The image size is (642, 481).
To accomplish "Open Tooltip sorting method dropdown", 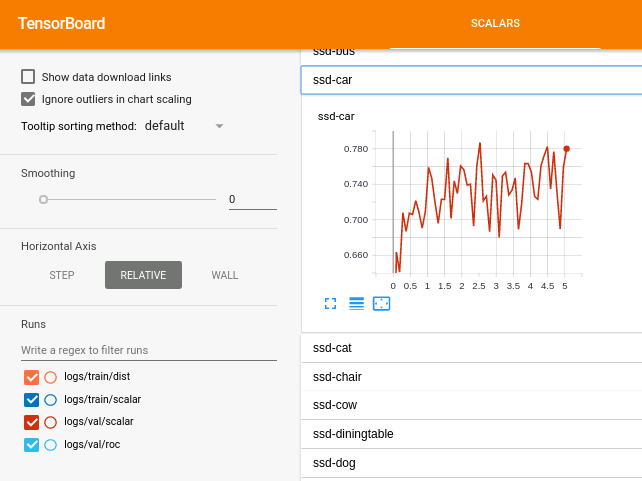I will pyautogui.click(x=184, y=126).
